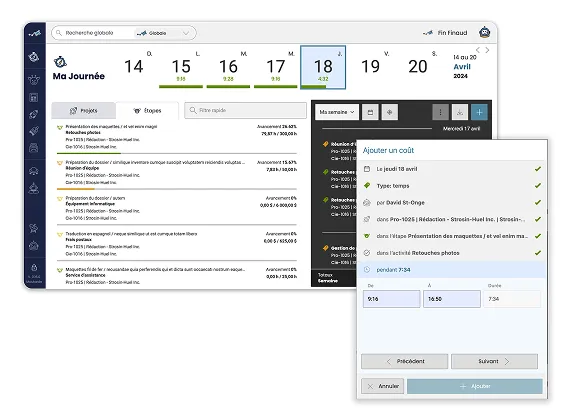Click the Ajouter button
Image resolution: width=582 pixels, height=418 pixels.
click(x=475, y=386)
